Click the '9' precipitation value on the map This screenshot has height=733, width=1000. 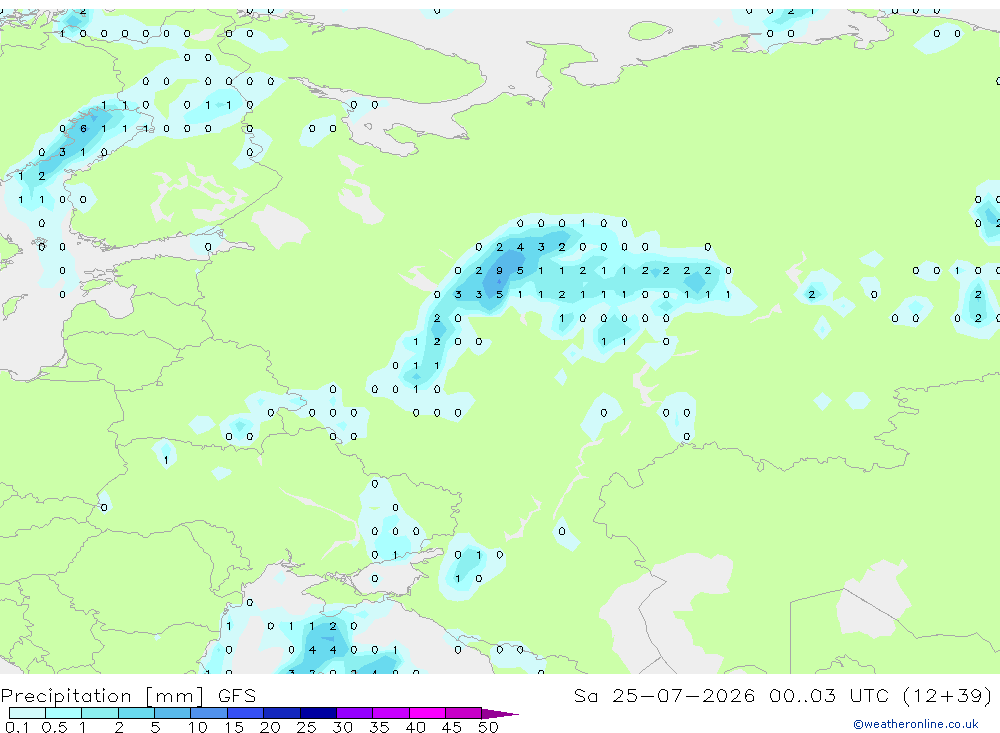tap(499, 270)
